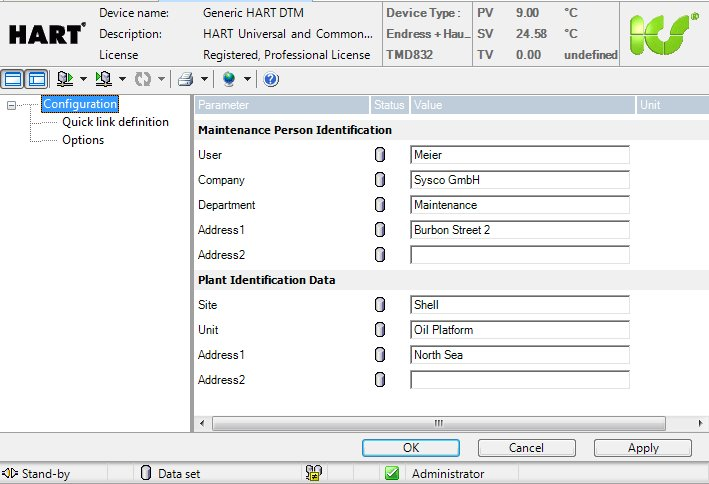Click the green Administrator checkmark icon
Viewport: 709px width, 484px height.
[393, 474]
